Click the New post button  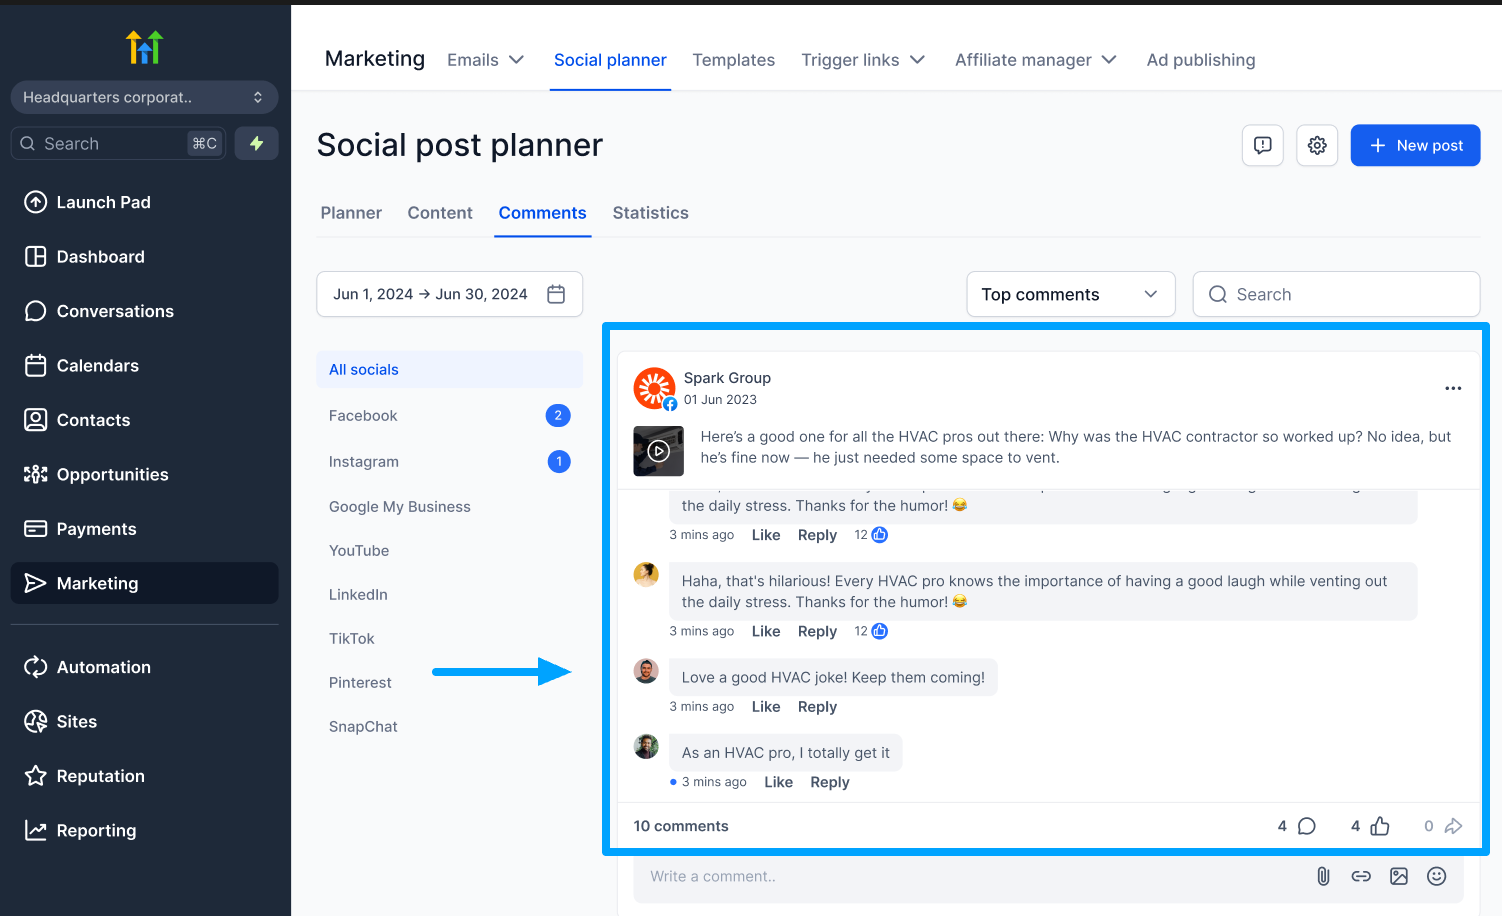pos(1415,146)
